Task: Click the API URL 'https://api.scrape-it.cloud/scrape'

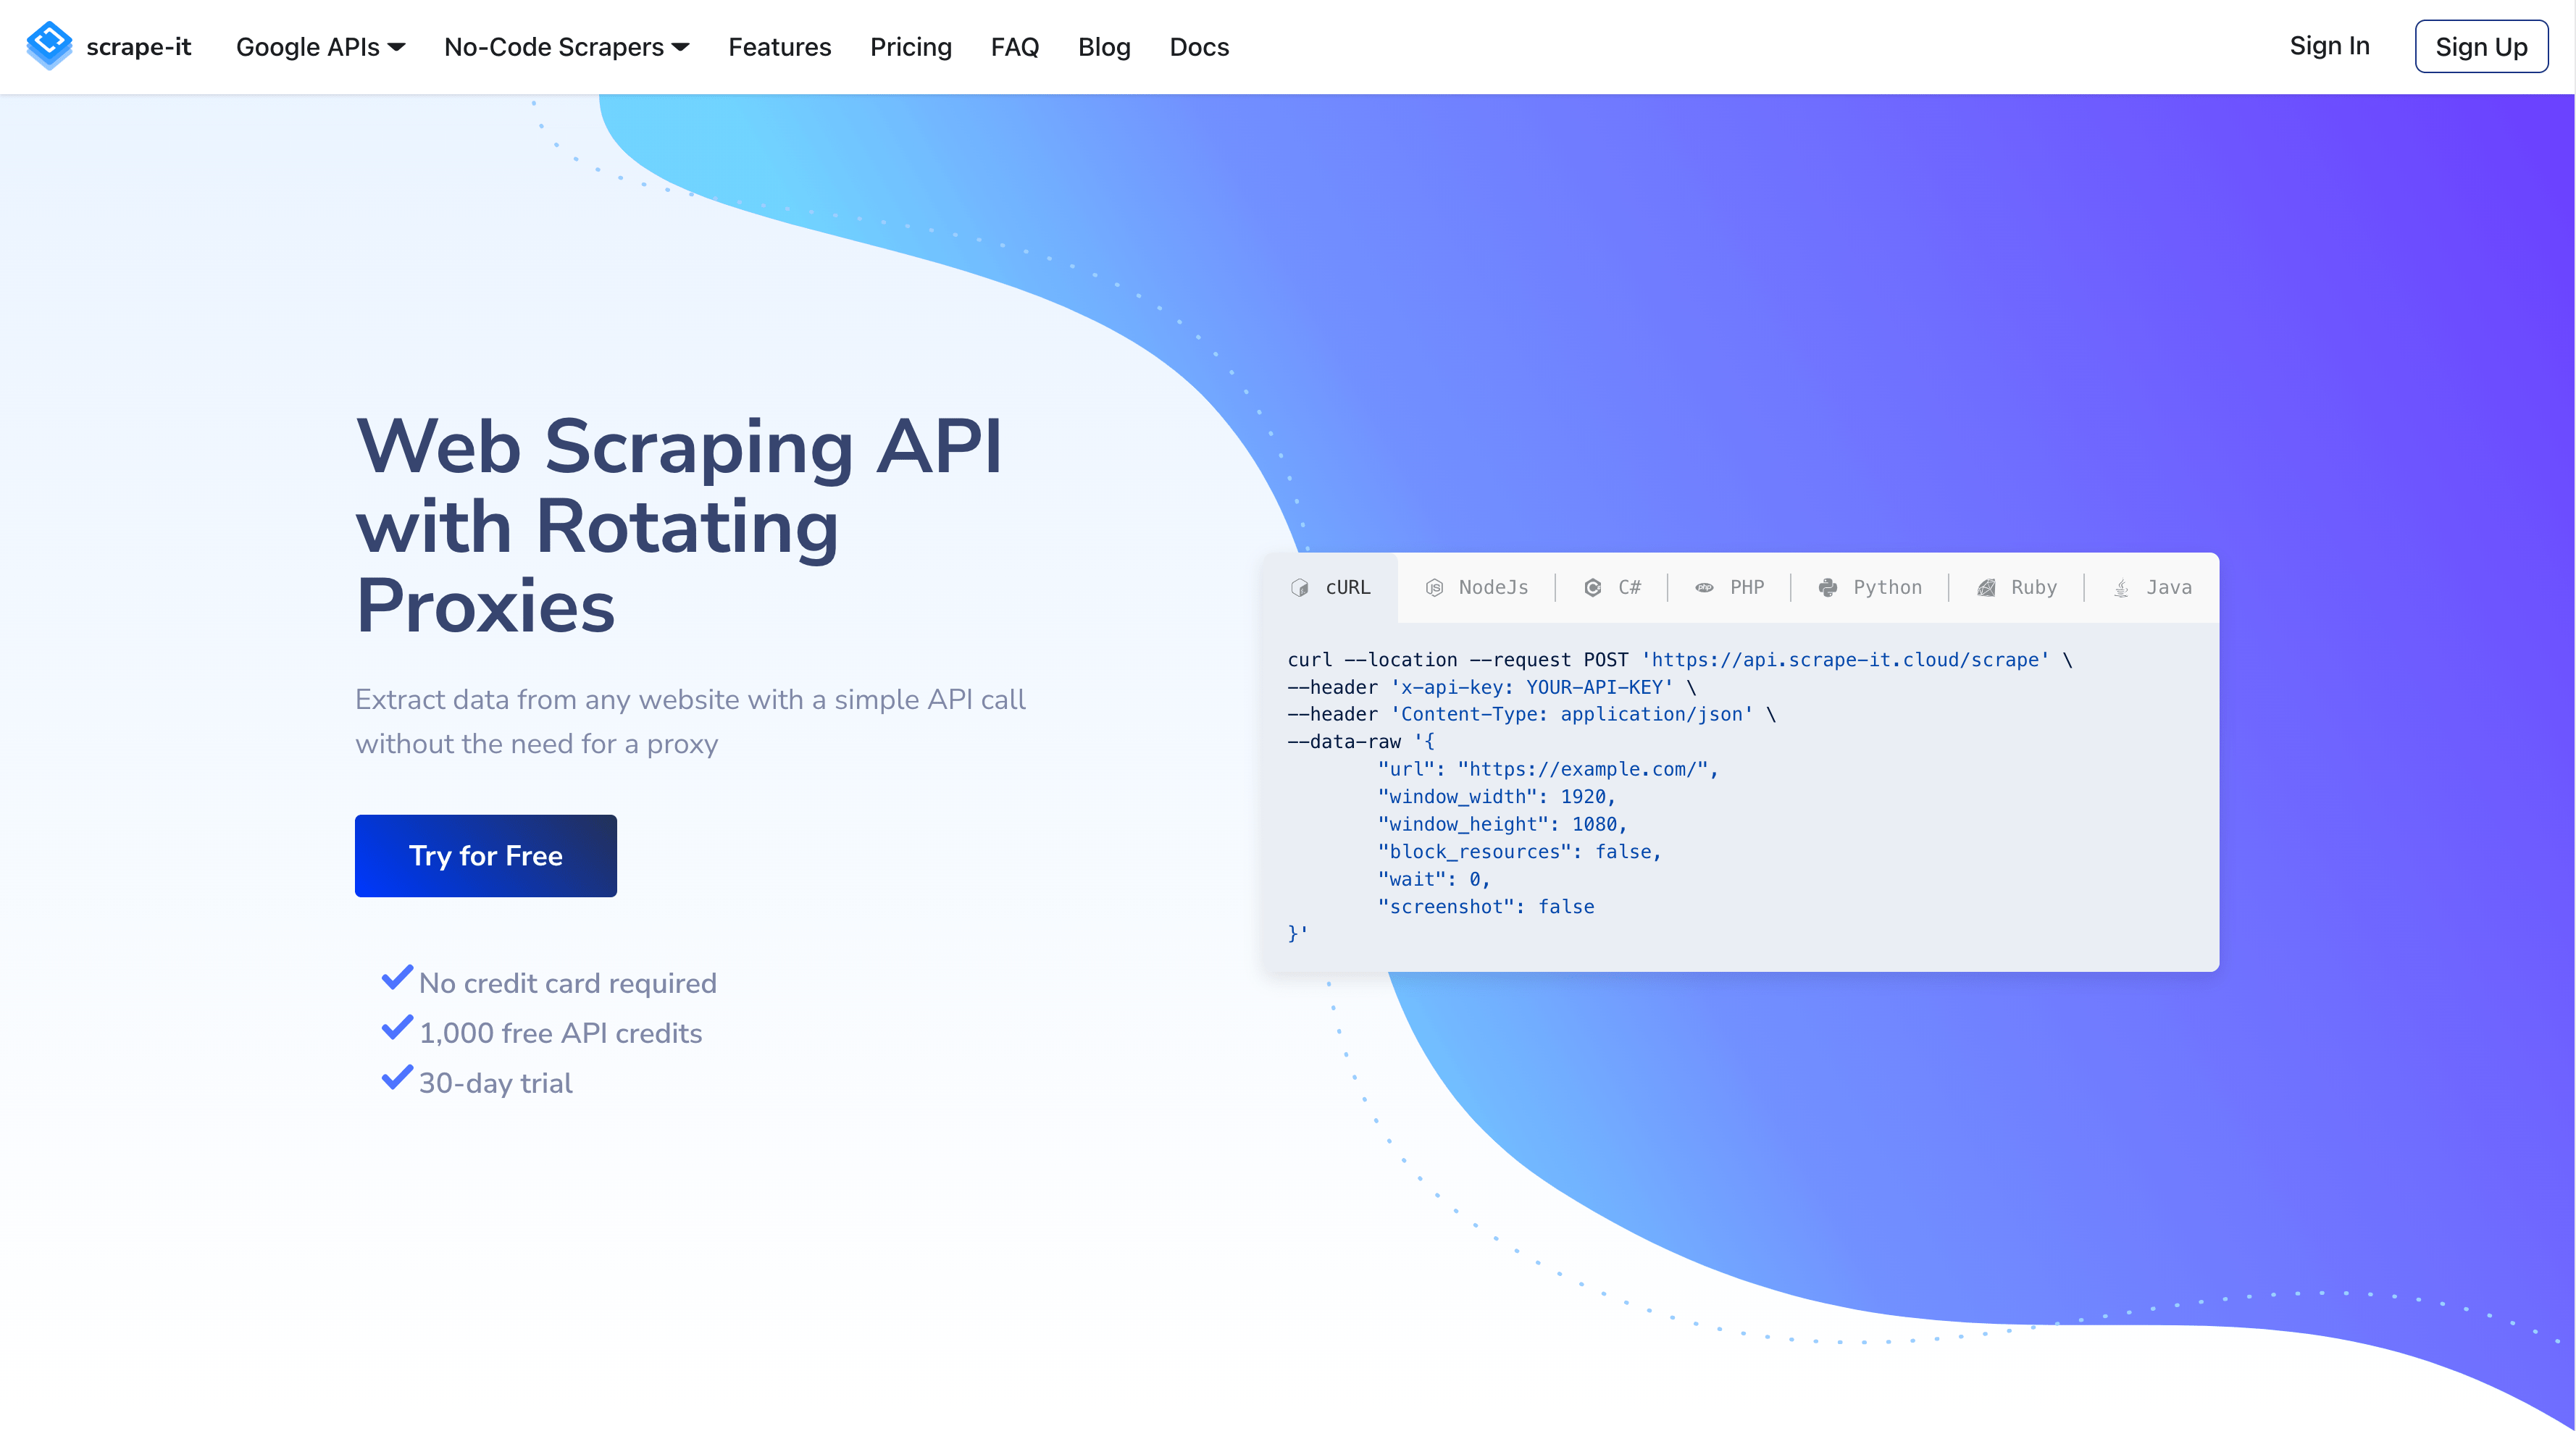Action: point(1845,659)
